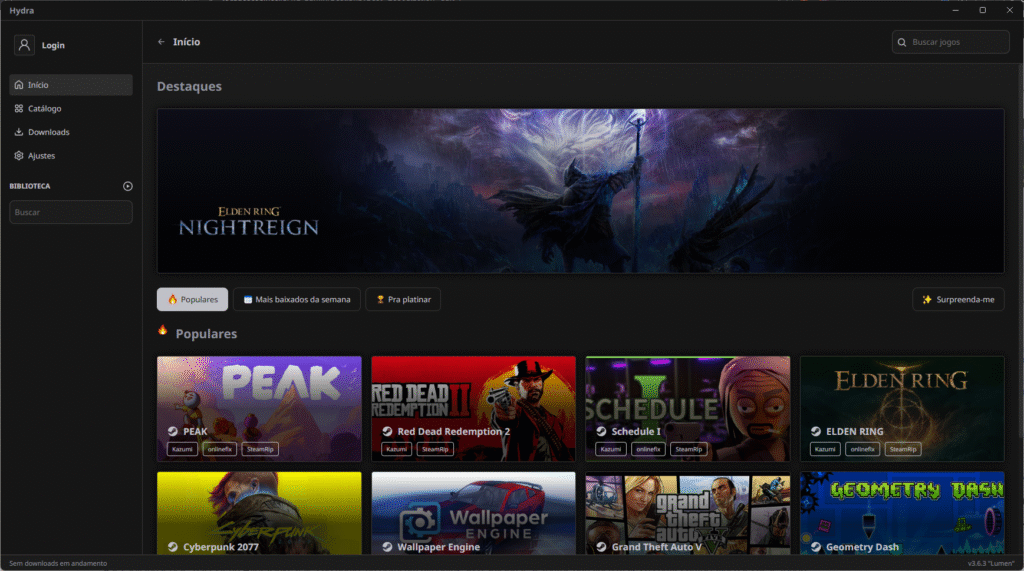The image size is (1024, 571).
Task: Open the PEAK game card
Action: [259, 409]
